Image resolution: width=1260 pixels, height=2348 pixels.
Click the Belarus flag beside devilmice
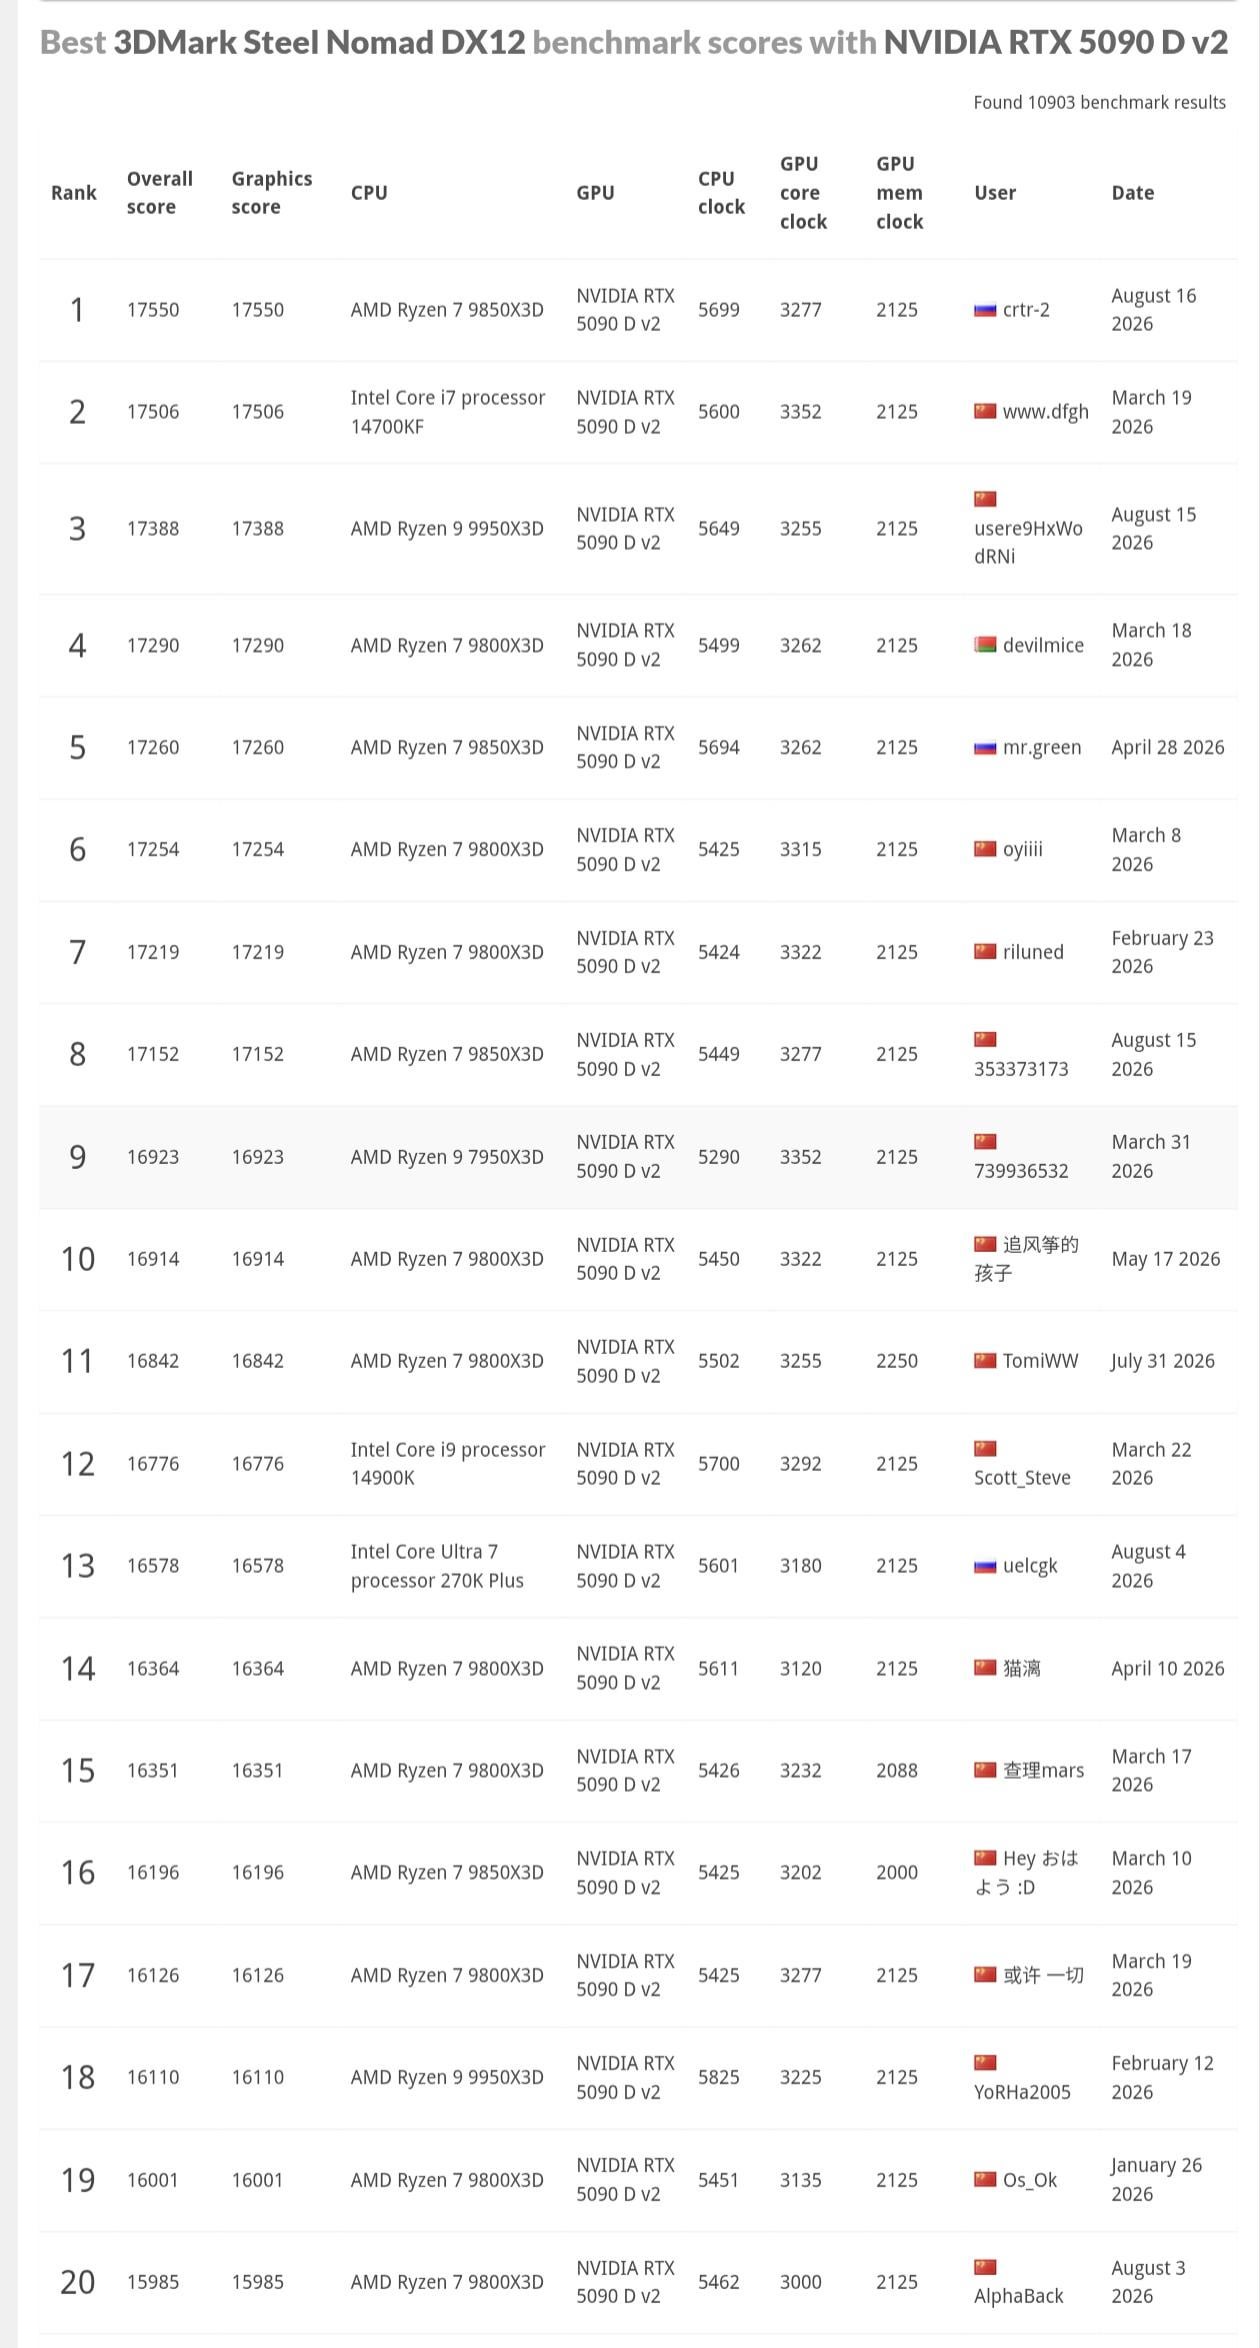(x=985, y=645)
